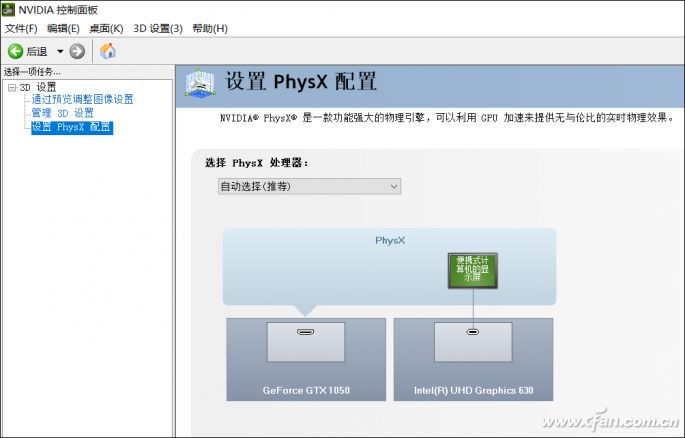Collapse the 3D 设置 tree node
Image resolution: width=685 pixels, height=438 pixels.
pyautogui.click(x=12, y=87)
